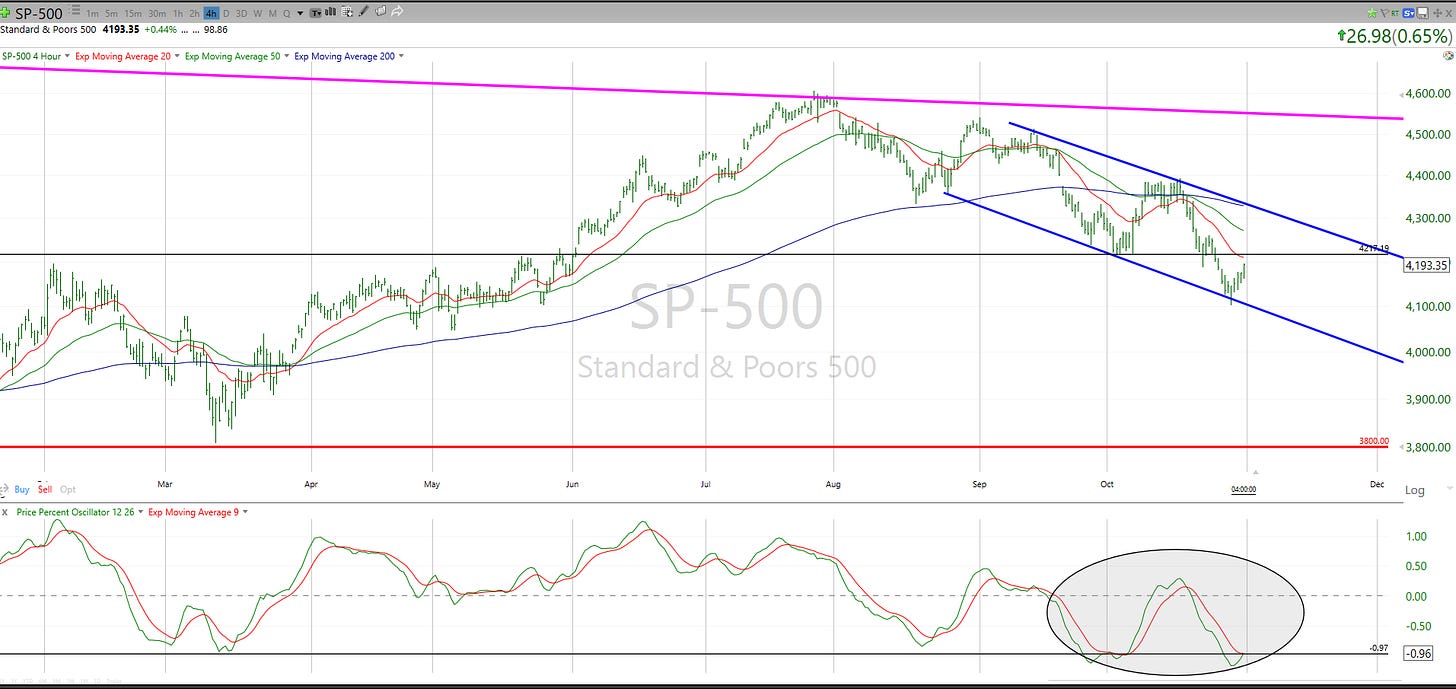
Task: Click the green star favorites icon
Action: click(x=1372, y=13)
